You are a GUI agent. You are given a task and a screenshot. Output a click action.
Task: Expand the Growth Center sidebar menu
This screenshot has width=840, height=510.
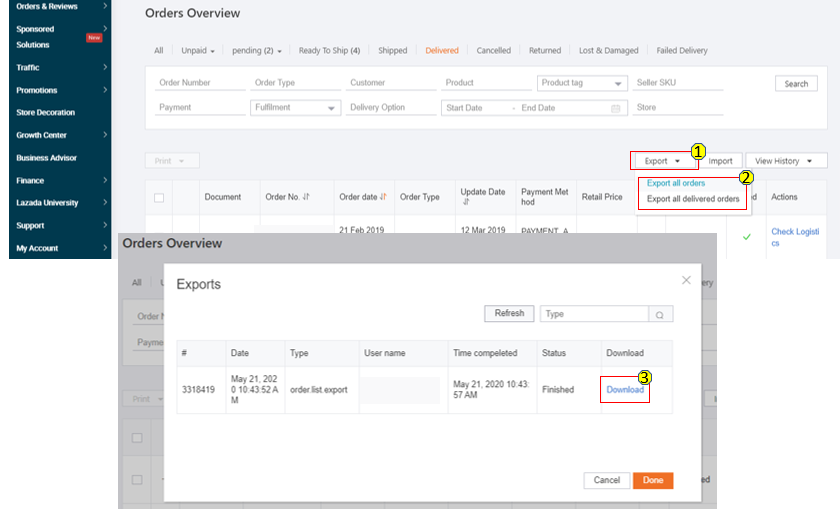coord(61,135)
